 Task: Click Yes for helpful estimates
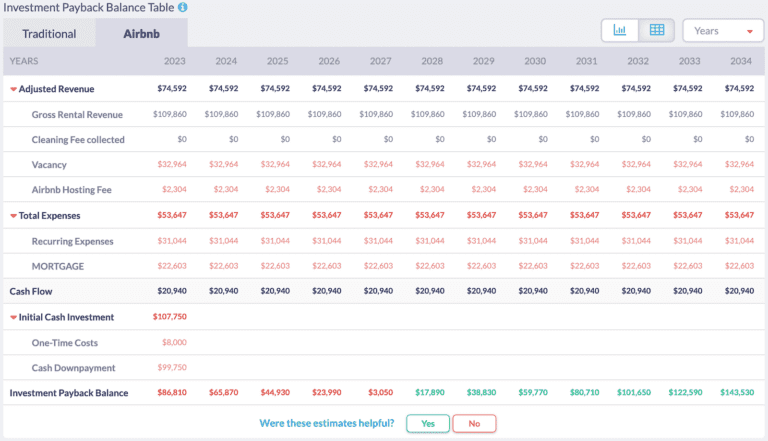click(x=427, y=423)
